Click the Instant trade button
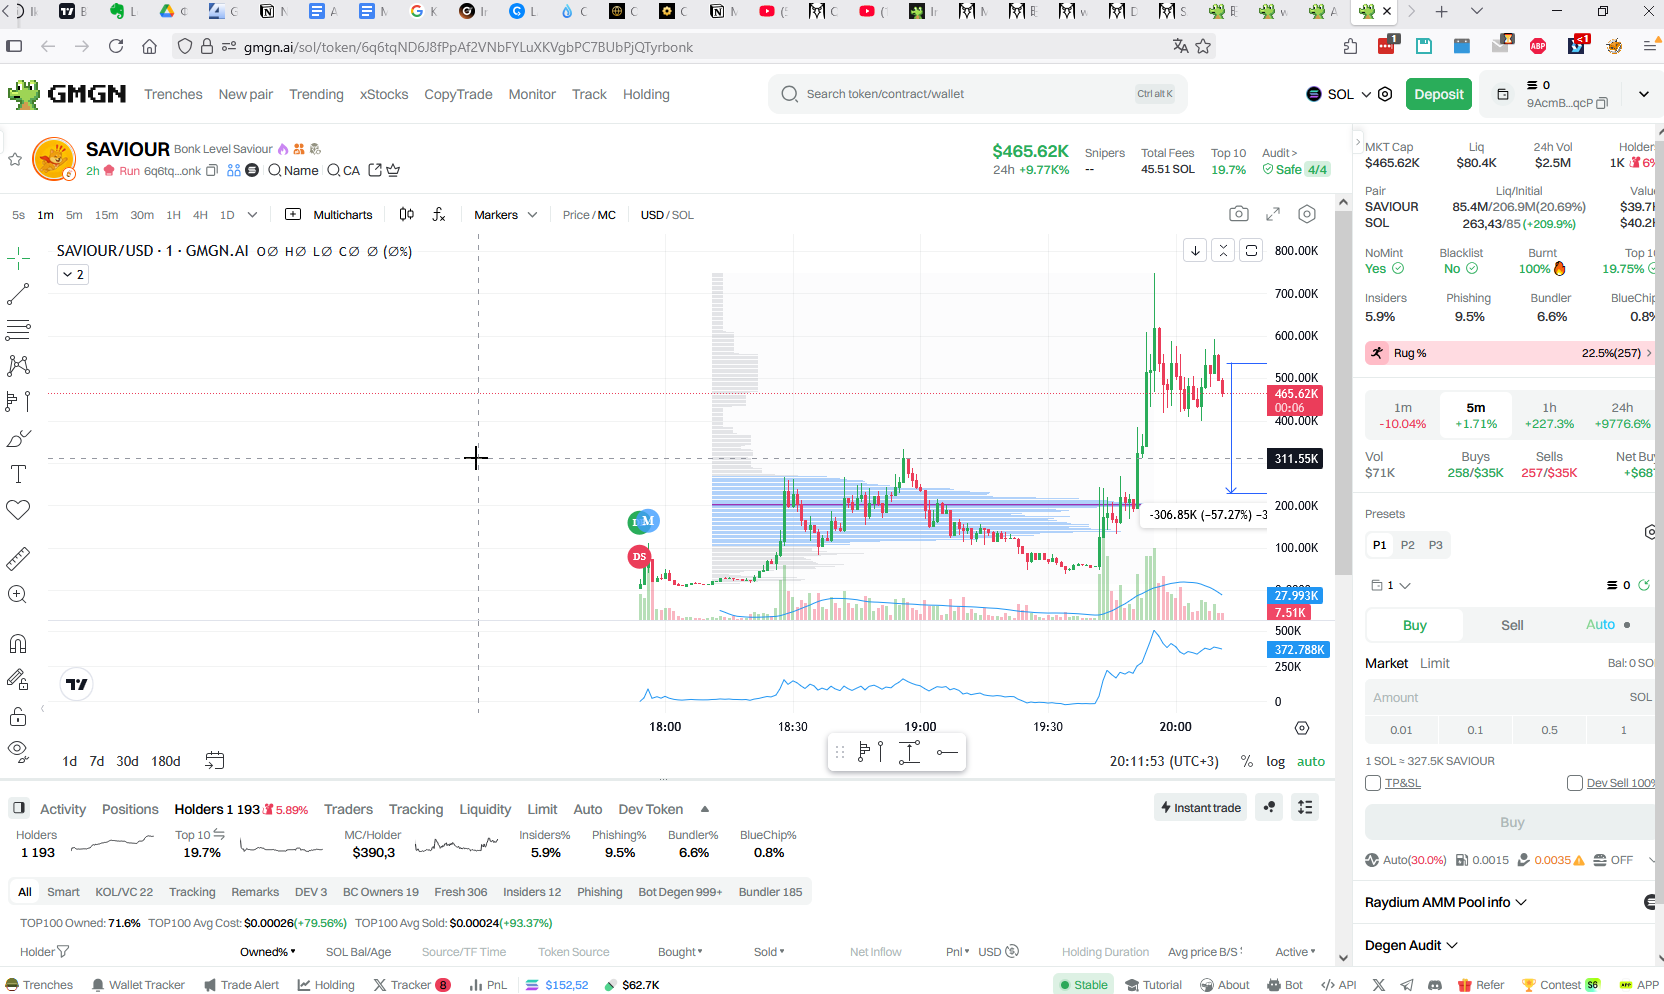Screen dimensions: 1664x994 (1201, 808)
